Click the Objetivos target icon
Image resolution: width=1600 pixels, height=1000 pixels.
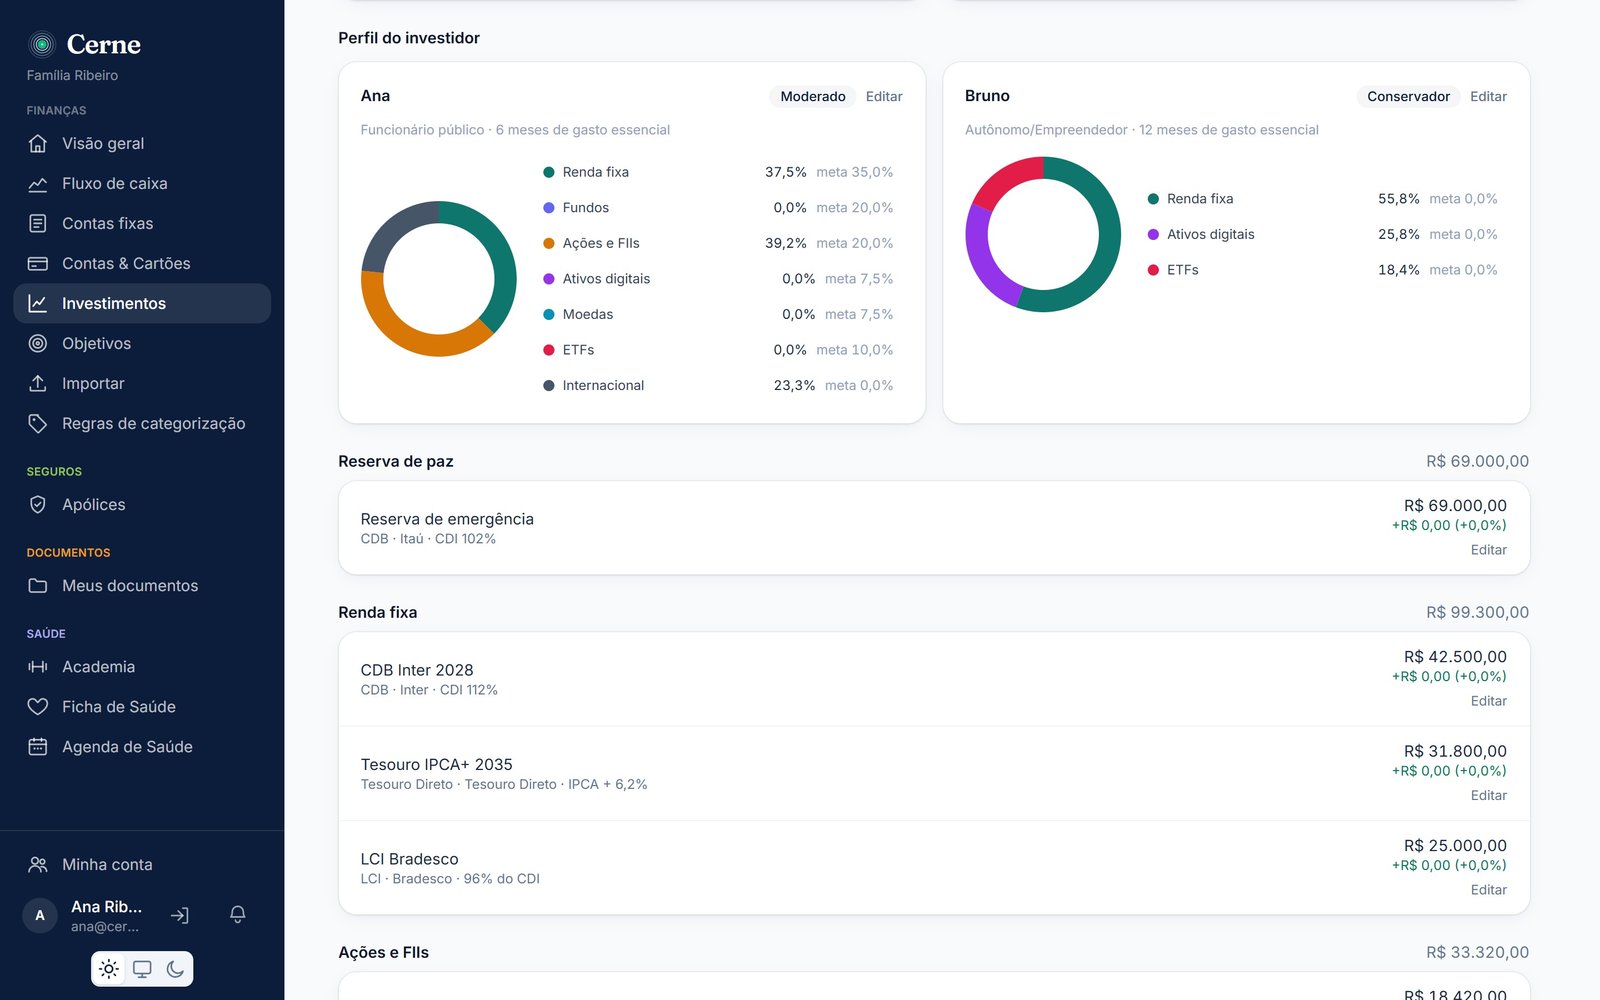pyautogui.click(x=38, y=343)
